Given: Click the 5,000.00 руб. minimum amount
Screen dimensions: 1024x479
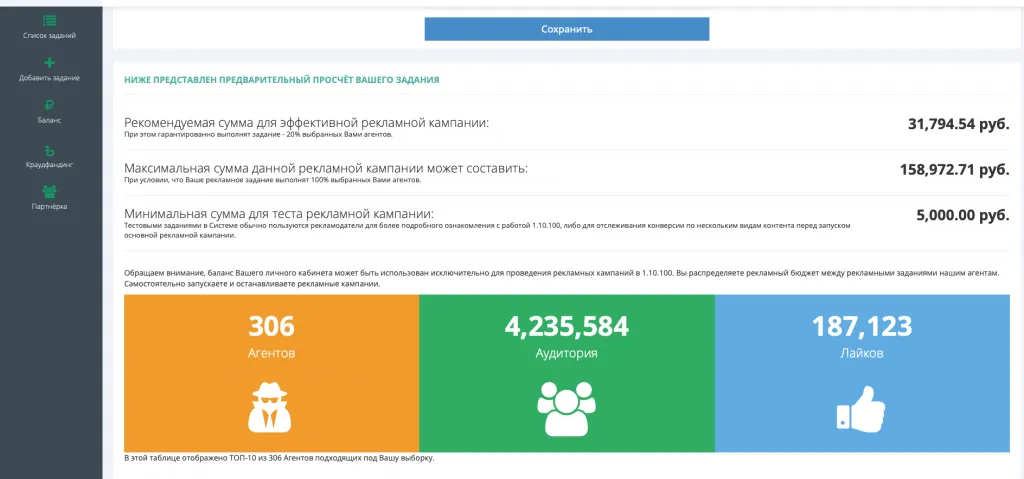Looking at the screenshot, I should 963,215.
